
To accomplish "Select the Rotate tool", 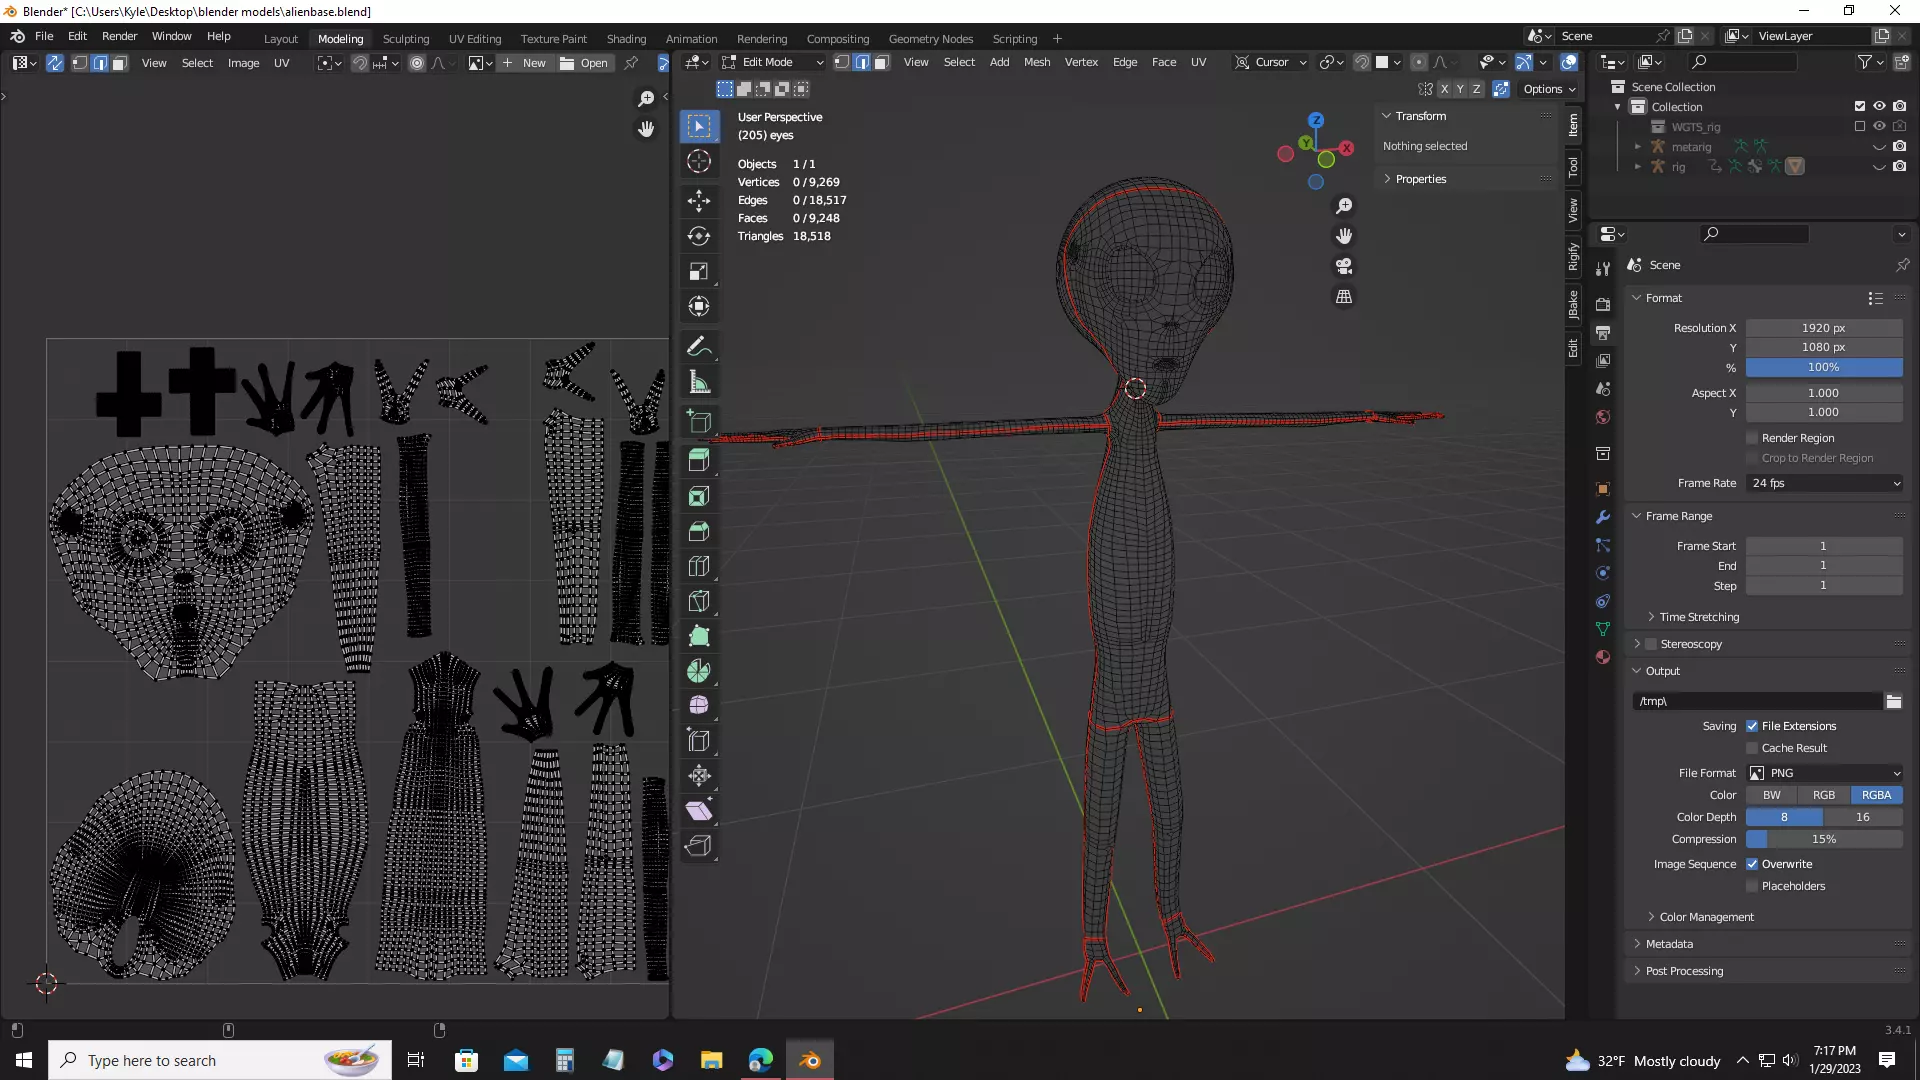I will click(x=699, y=236).
